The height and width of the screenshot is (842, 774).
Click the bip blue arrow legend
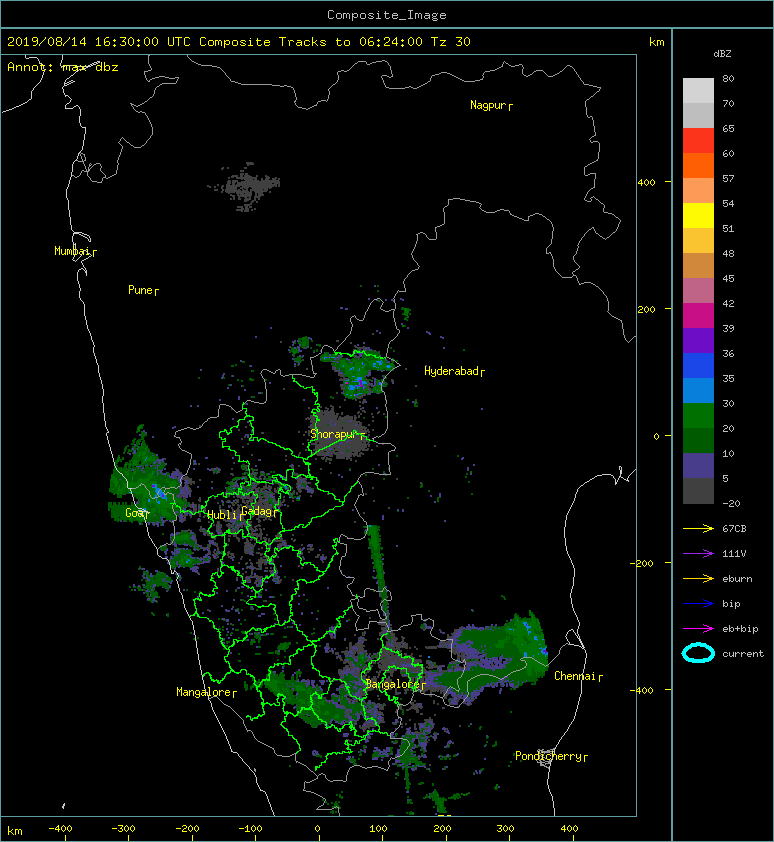tap(698, 604)
